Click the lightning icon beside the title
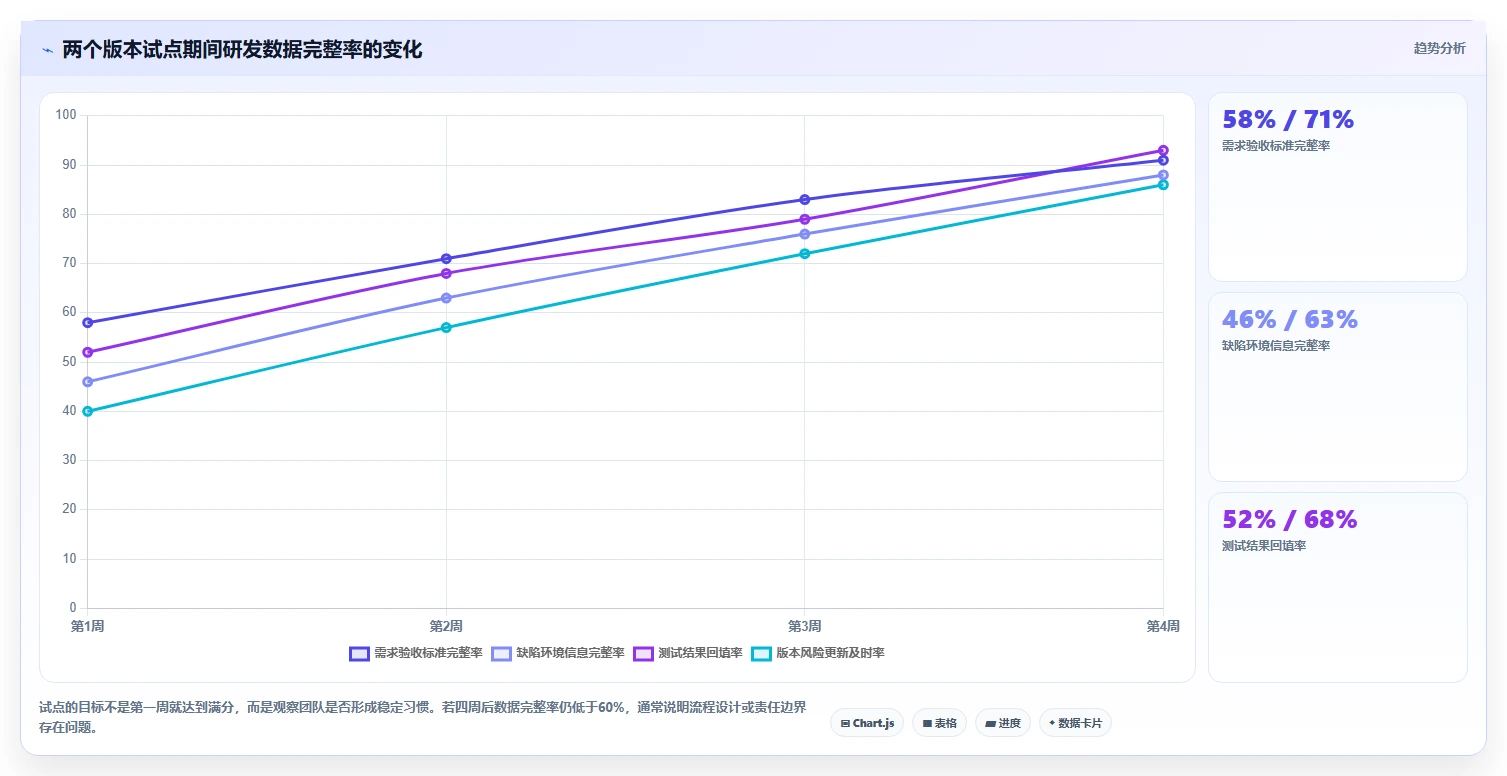Image resolution: width=1507 pixels, height=776 pixels. tap(47, 50)
